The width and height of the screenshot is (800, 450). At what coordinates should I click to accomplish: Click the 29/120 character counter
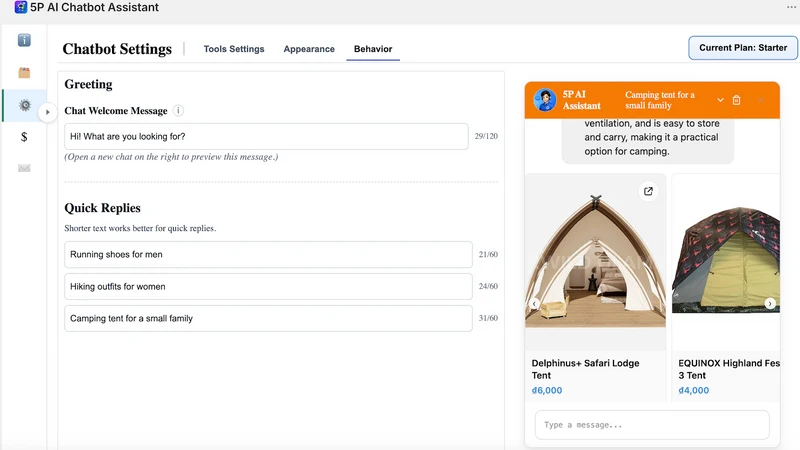click(x=486, y=136)
